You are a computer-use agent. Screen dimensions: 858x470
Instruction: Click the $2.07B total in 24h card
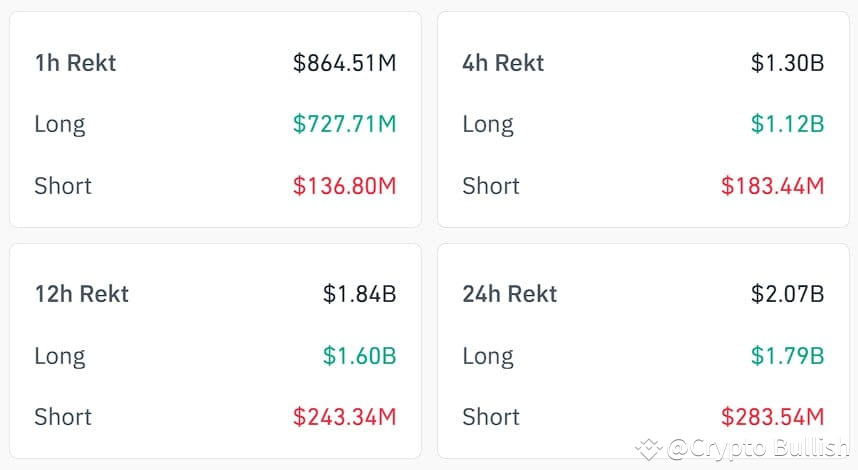pyautogui.click(x=787, y=294)
